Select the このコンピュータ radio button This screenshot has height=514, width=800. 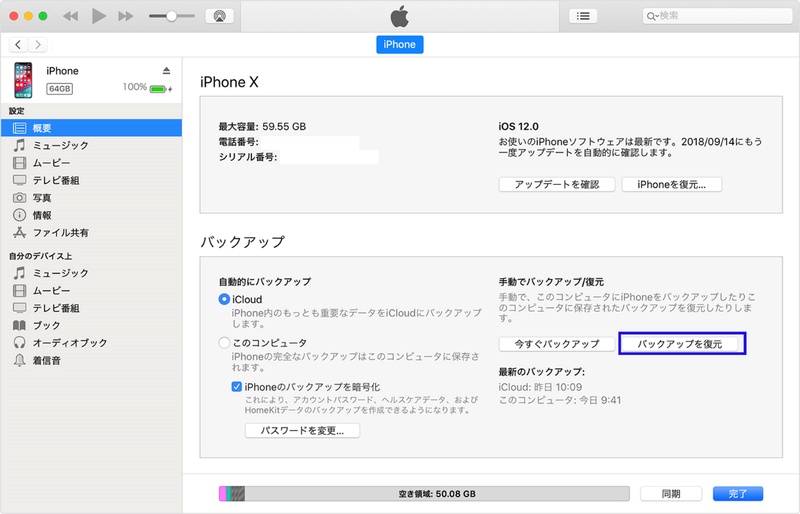pos(224,342)
